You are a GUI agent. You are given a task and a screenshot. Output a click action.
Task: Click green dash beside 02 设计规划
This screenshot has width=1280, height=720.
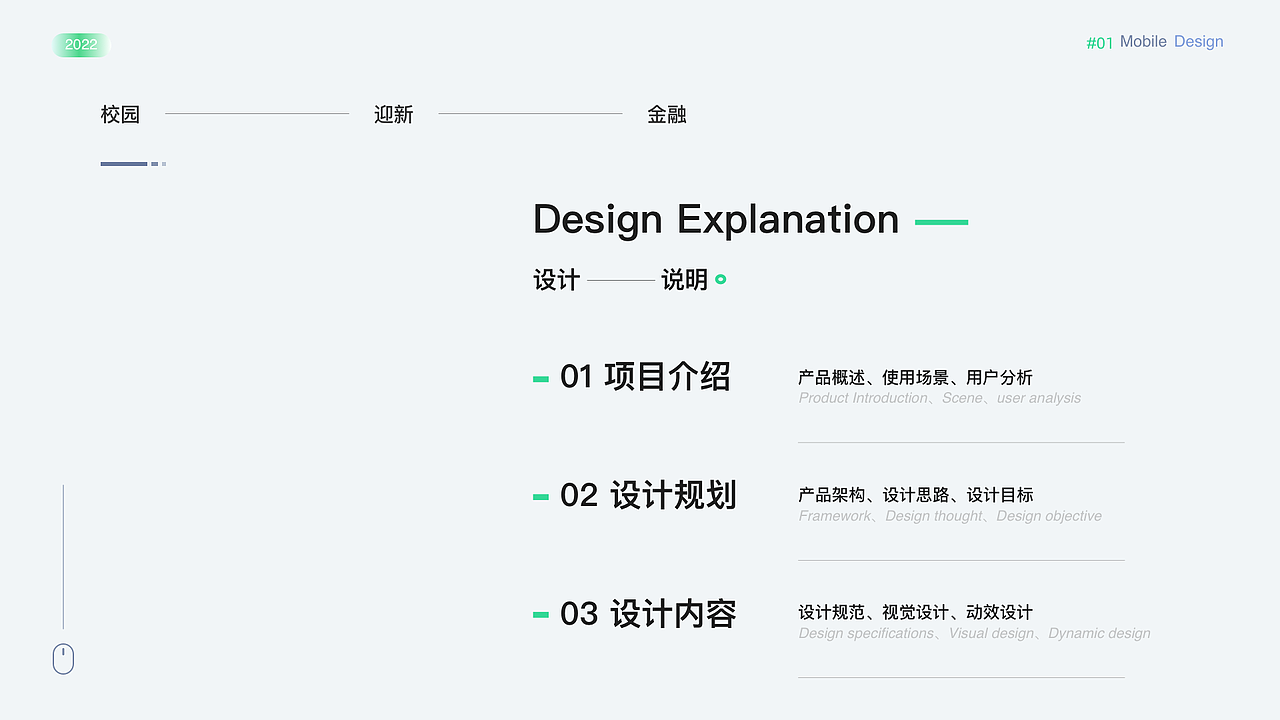(541, 497)
